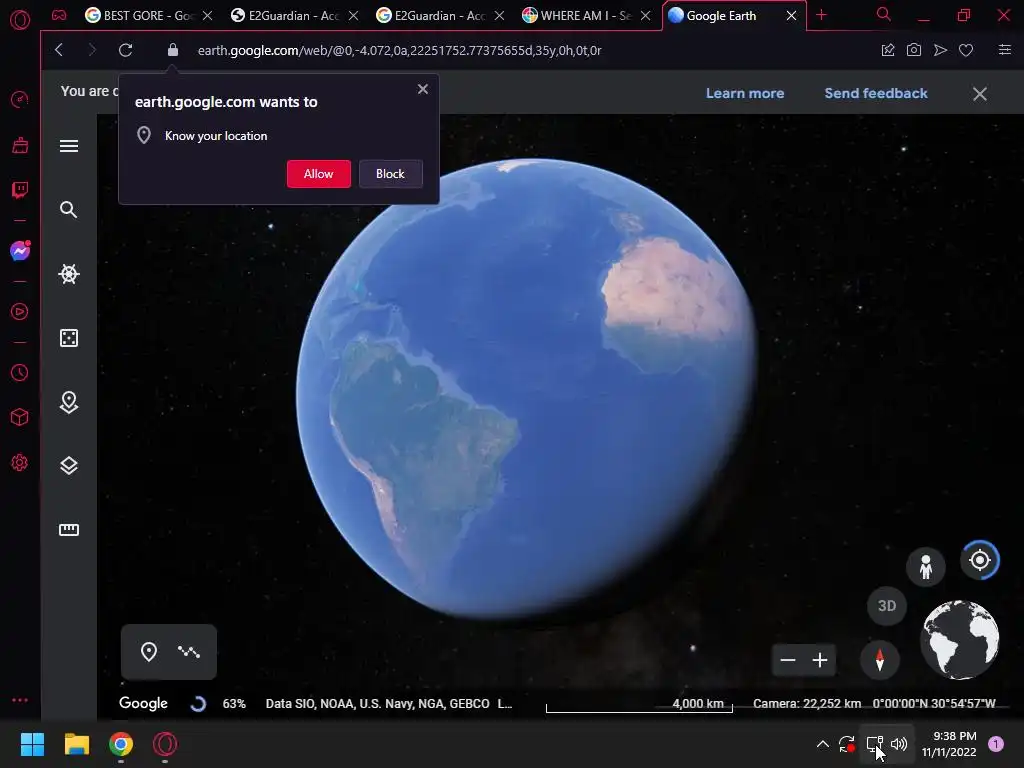
Task: Open sidebar three-dot setup menu
Action: pyautogui.click(x=20, y=699)
